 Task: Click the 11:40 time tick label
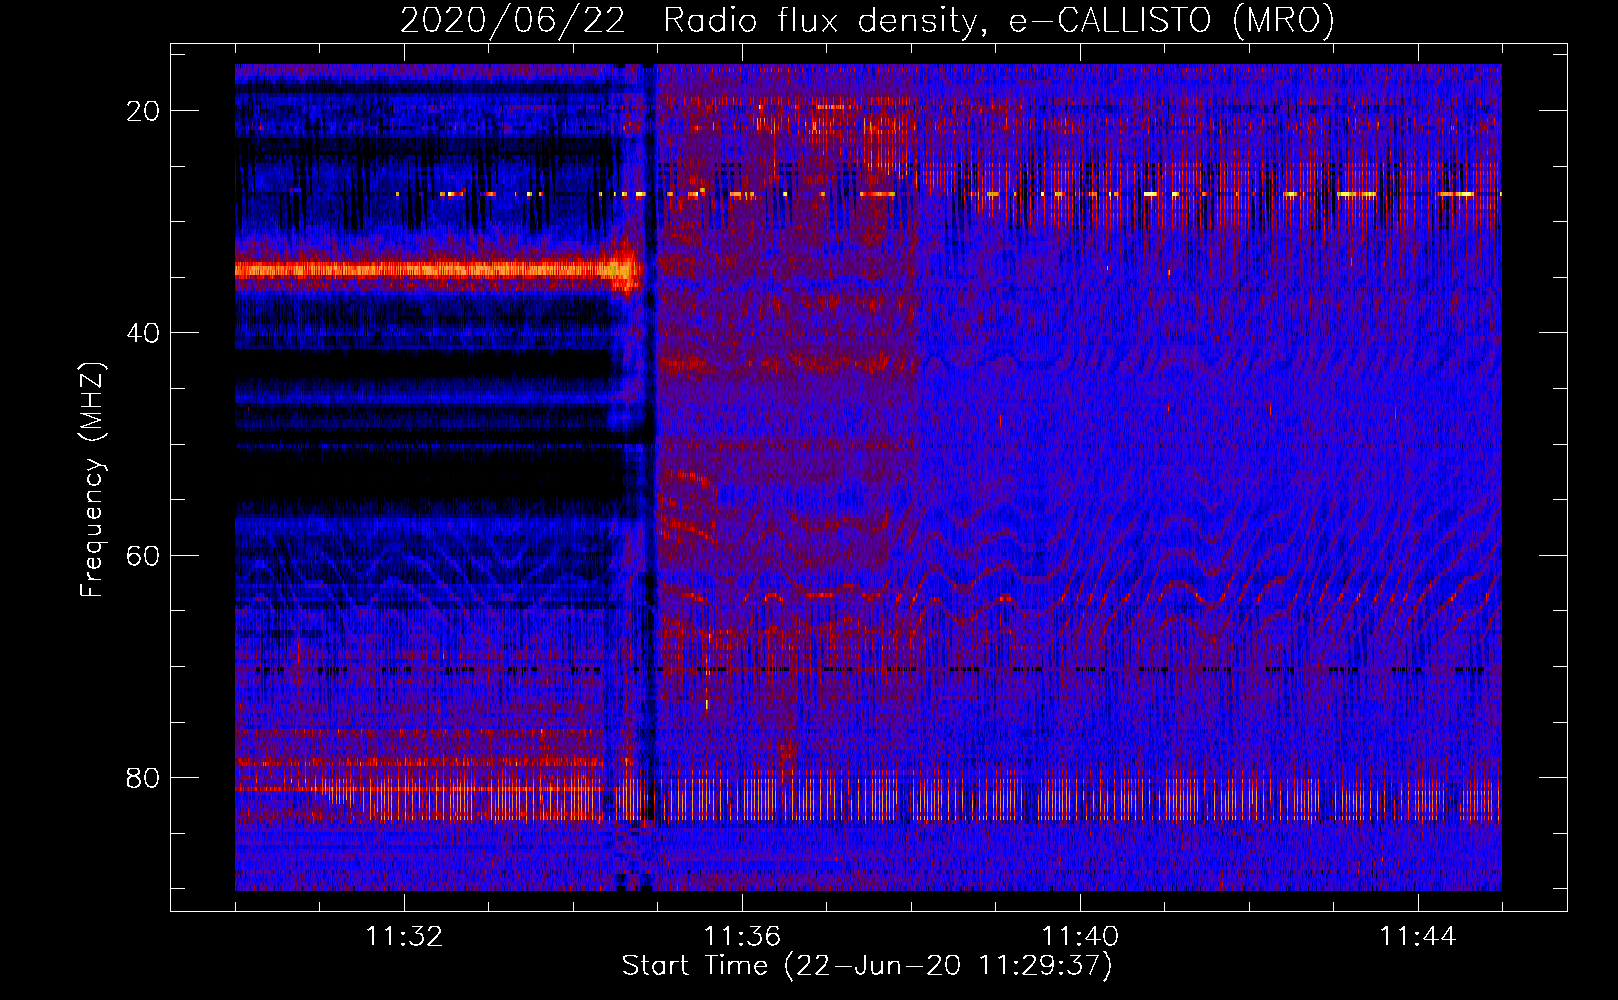(1080, 937)
